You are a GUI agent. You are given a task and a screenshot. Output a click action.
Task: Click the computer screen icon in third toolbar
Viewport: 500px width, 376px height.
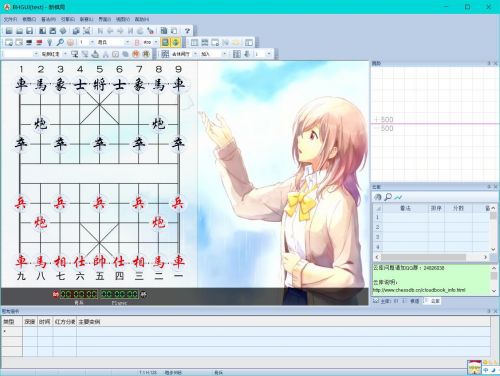75,54
